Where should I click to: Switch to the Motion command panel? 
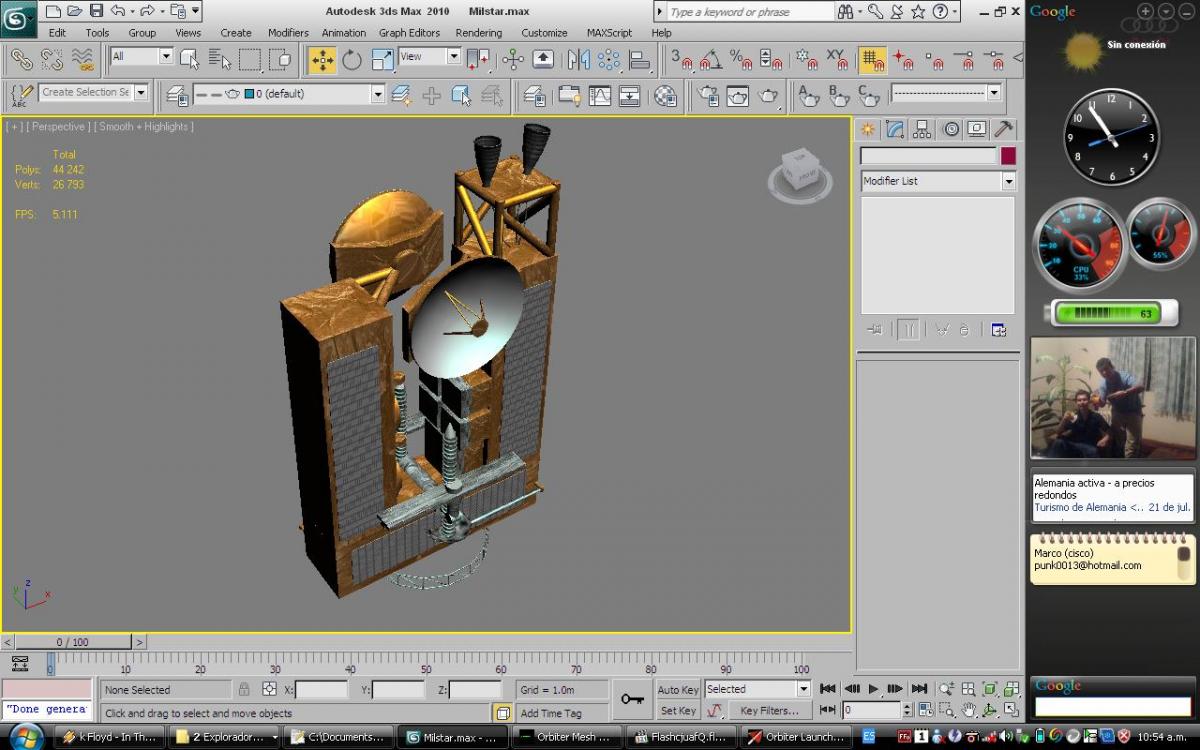[950, 129]
